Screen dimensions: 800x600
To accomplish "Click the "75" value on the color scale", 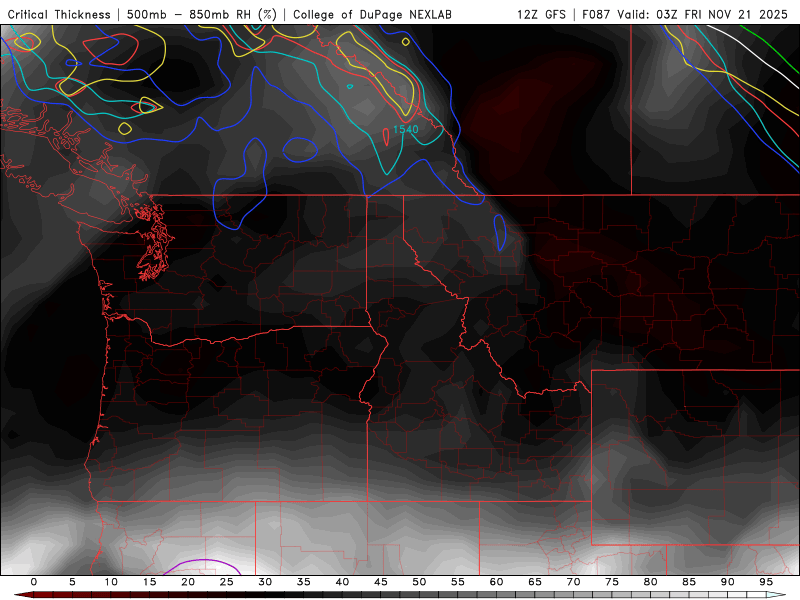I will click(x=612, y=582).
